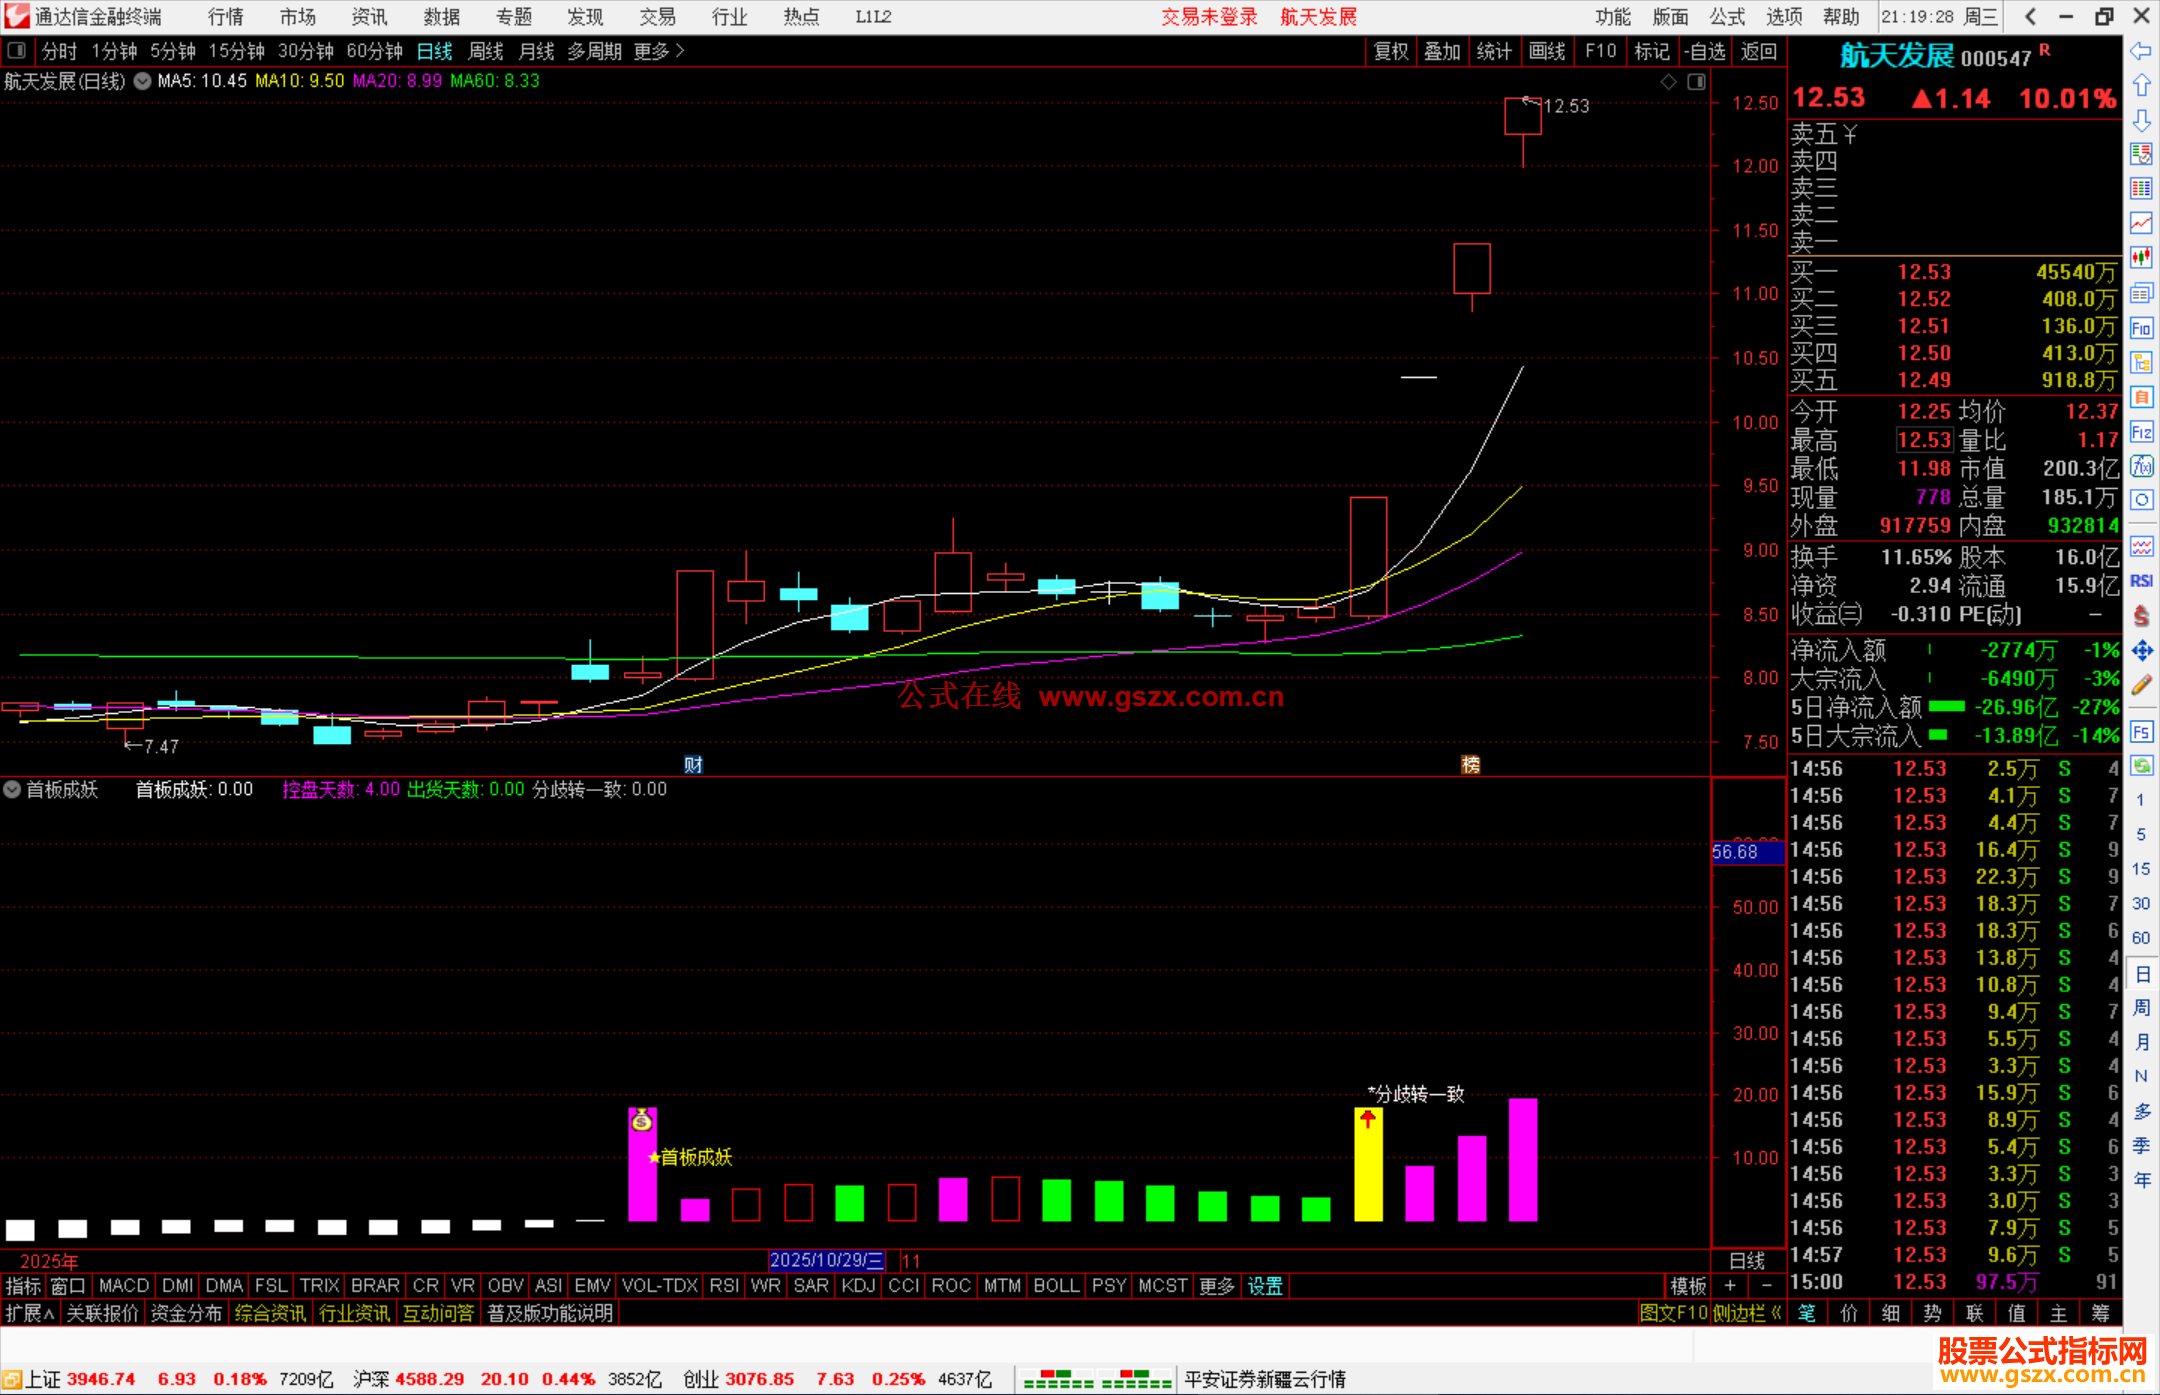Expand the 扩展 panel at bottom left
Image resolution: width=2160 pixels, height=1395 pixels.
[29, 1313]
